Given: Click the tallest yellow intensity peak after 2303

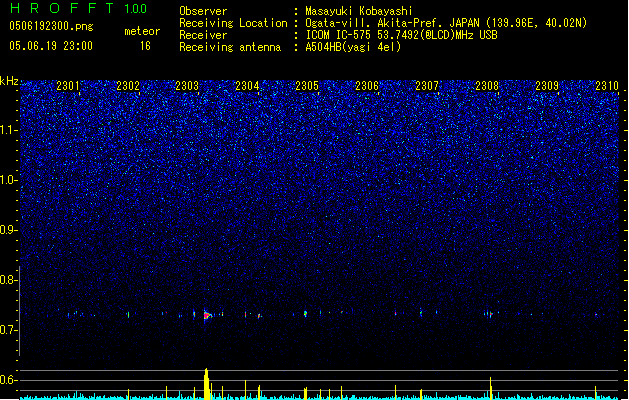Looking at the screenshot, I should (206, 384).
